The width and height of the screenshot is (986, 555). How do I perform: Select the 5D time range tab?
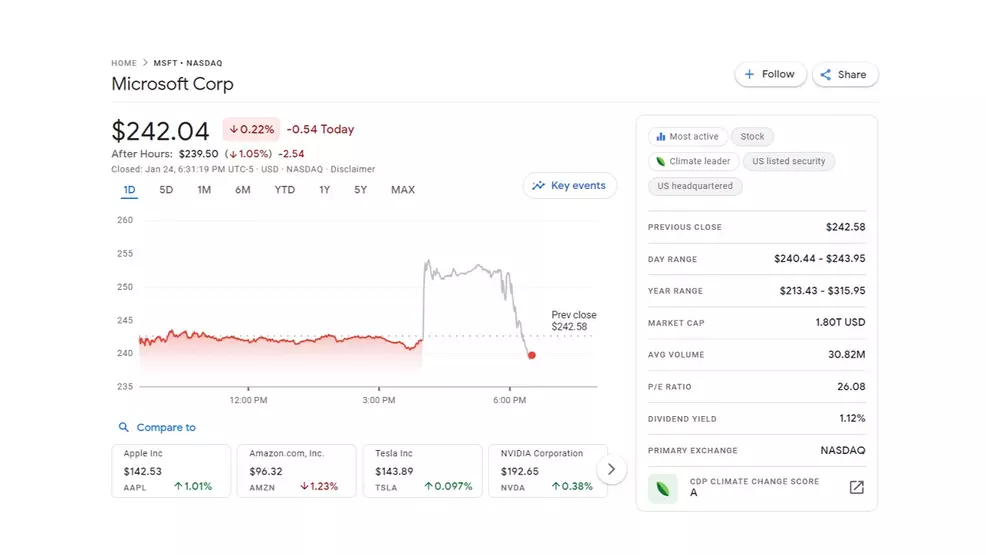[166, 190]
